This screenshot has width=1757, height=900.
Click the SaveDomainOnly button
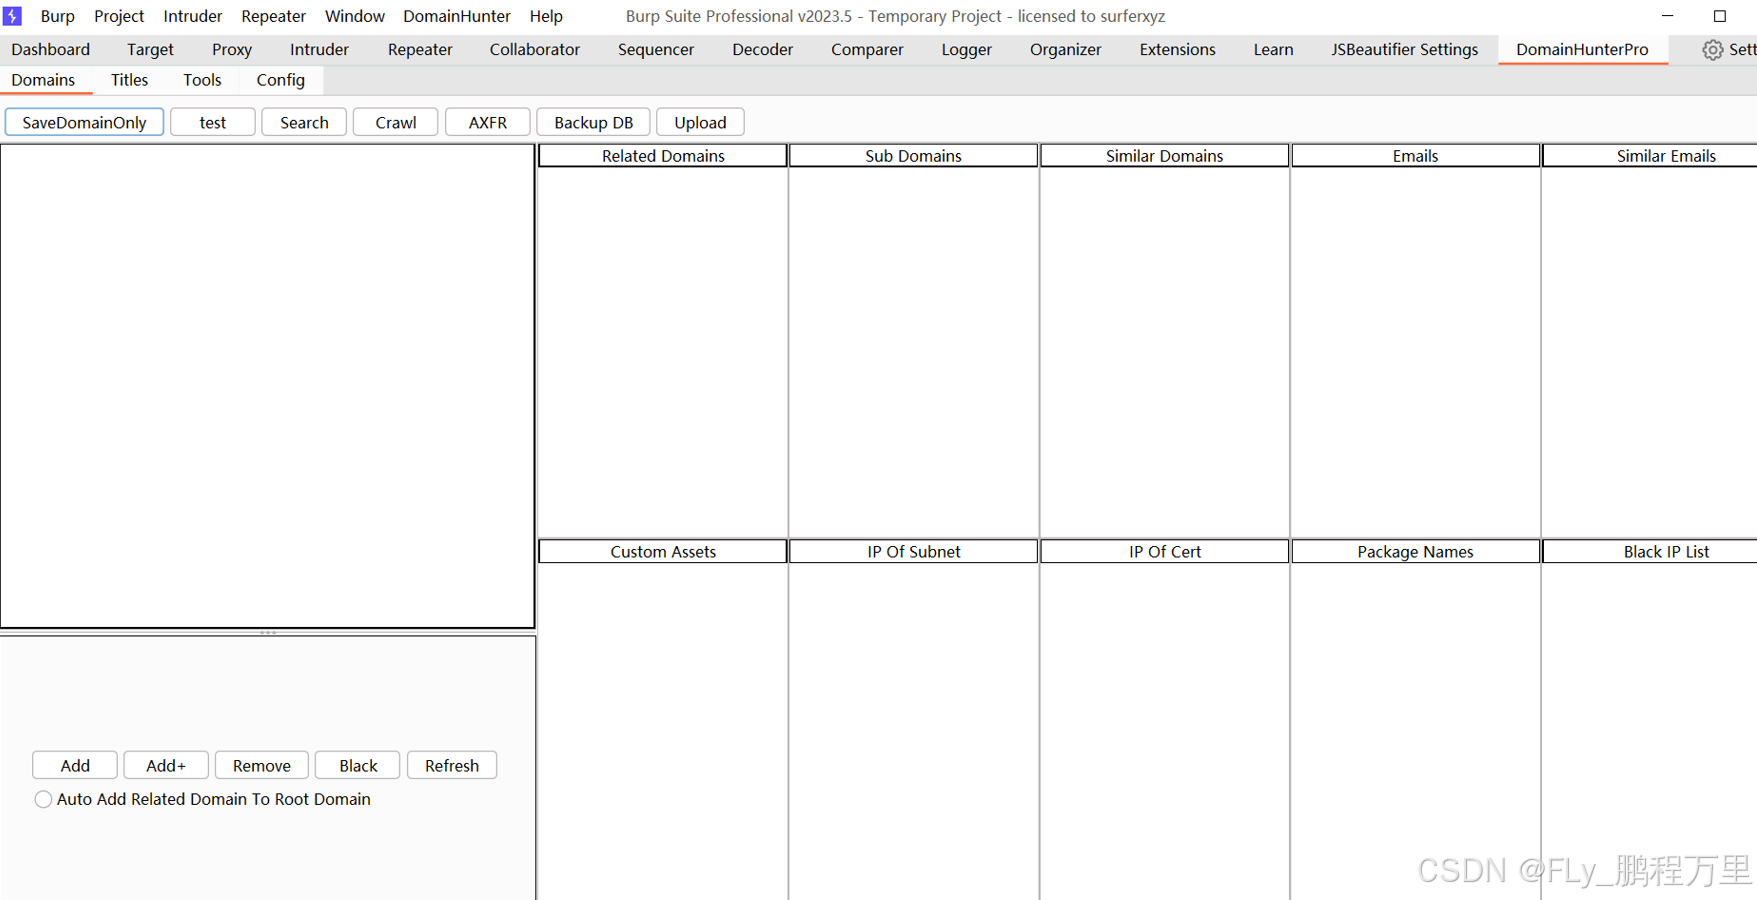[x=84, y=122]
